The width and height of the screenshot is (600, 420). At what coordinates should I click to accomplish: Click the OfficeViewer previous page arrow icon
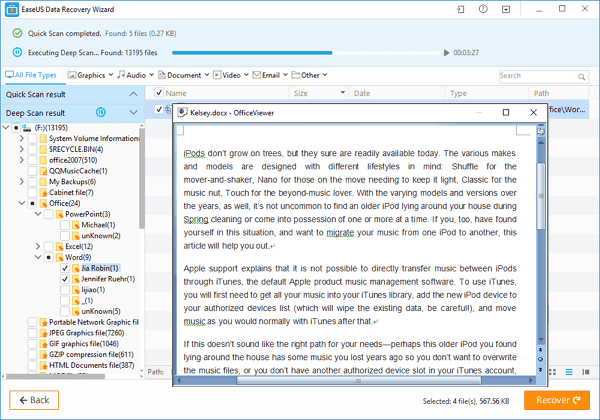[x=541, y=350]
